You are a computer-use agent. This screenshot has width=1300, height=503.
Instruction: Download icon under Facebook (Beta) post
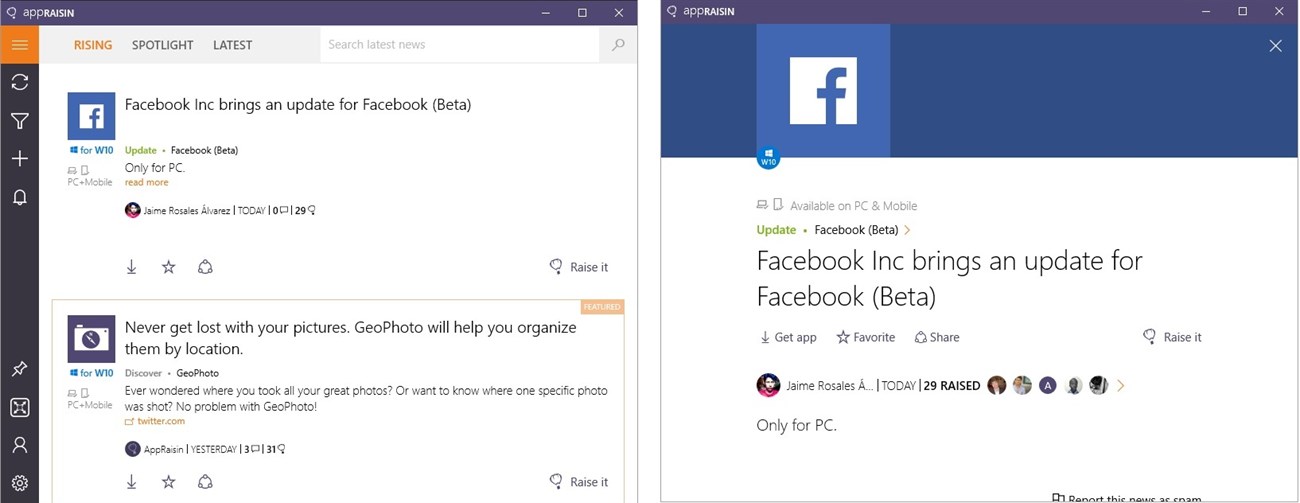[131, 267]
